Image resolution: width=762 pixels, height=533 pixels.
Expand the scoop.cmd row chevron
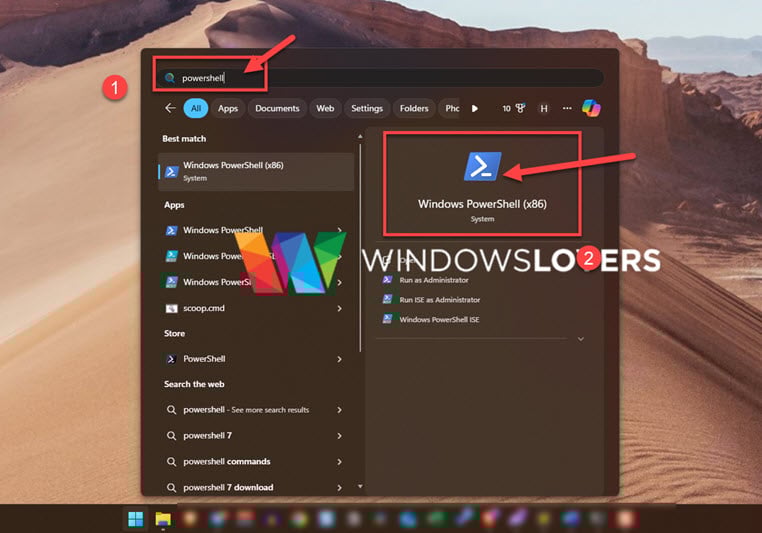[339, 309]
